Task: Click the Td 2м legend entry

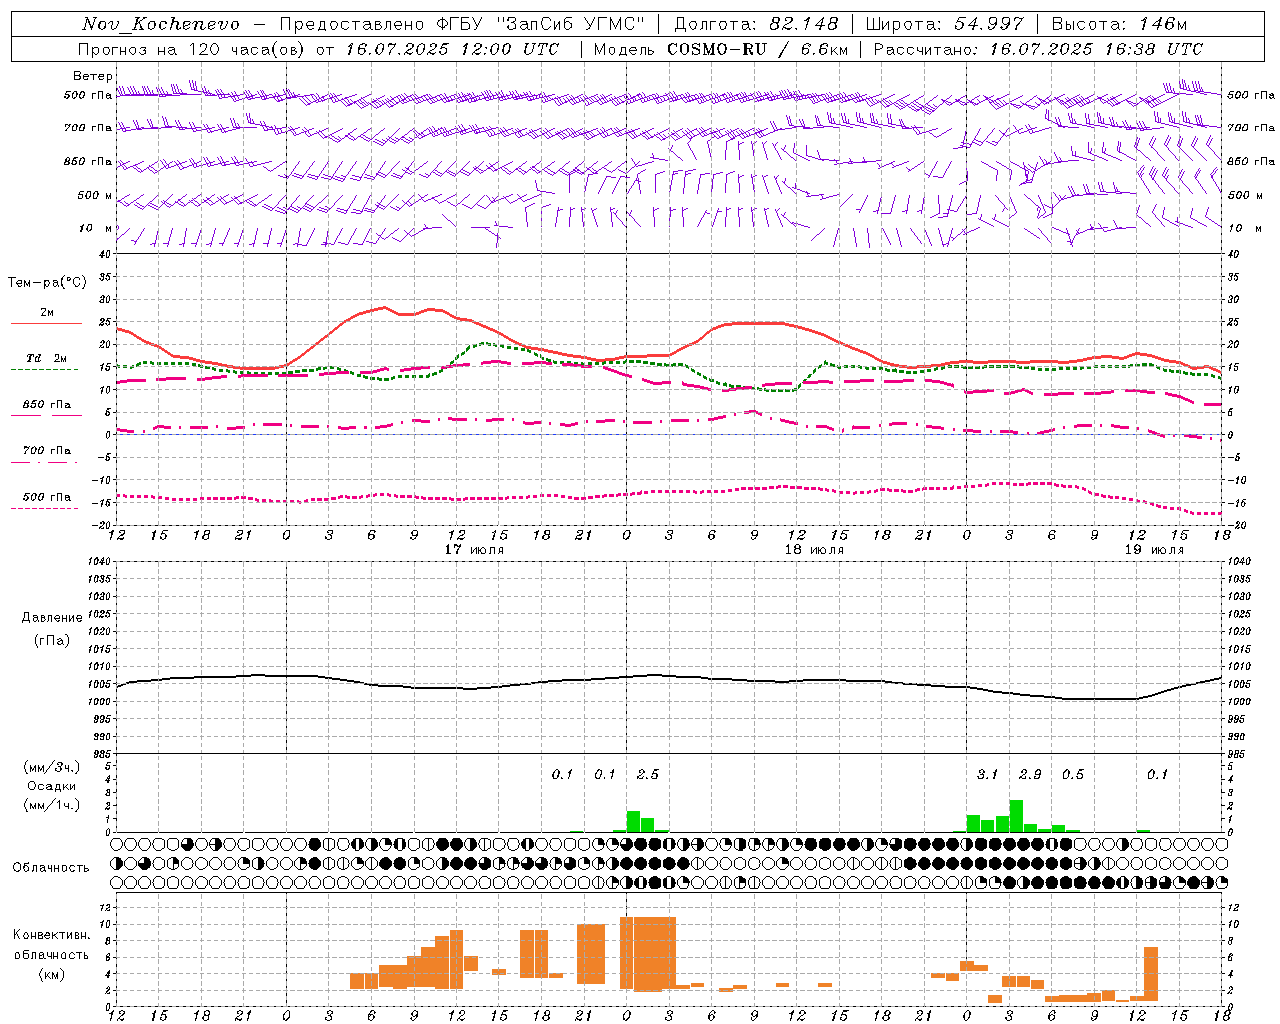Action: (x=47, y=358)
